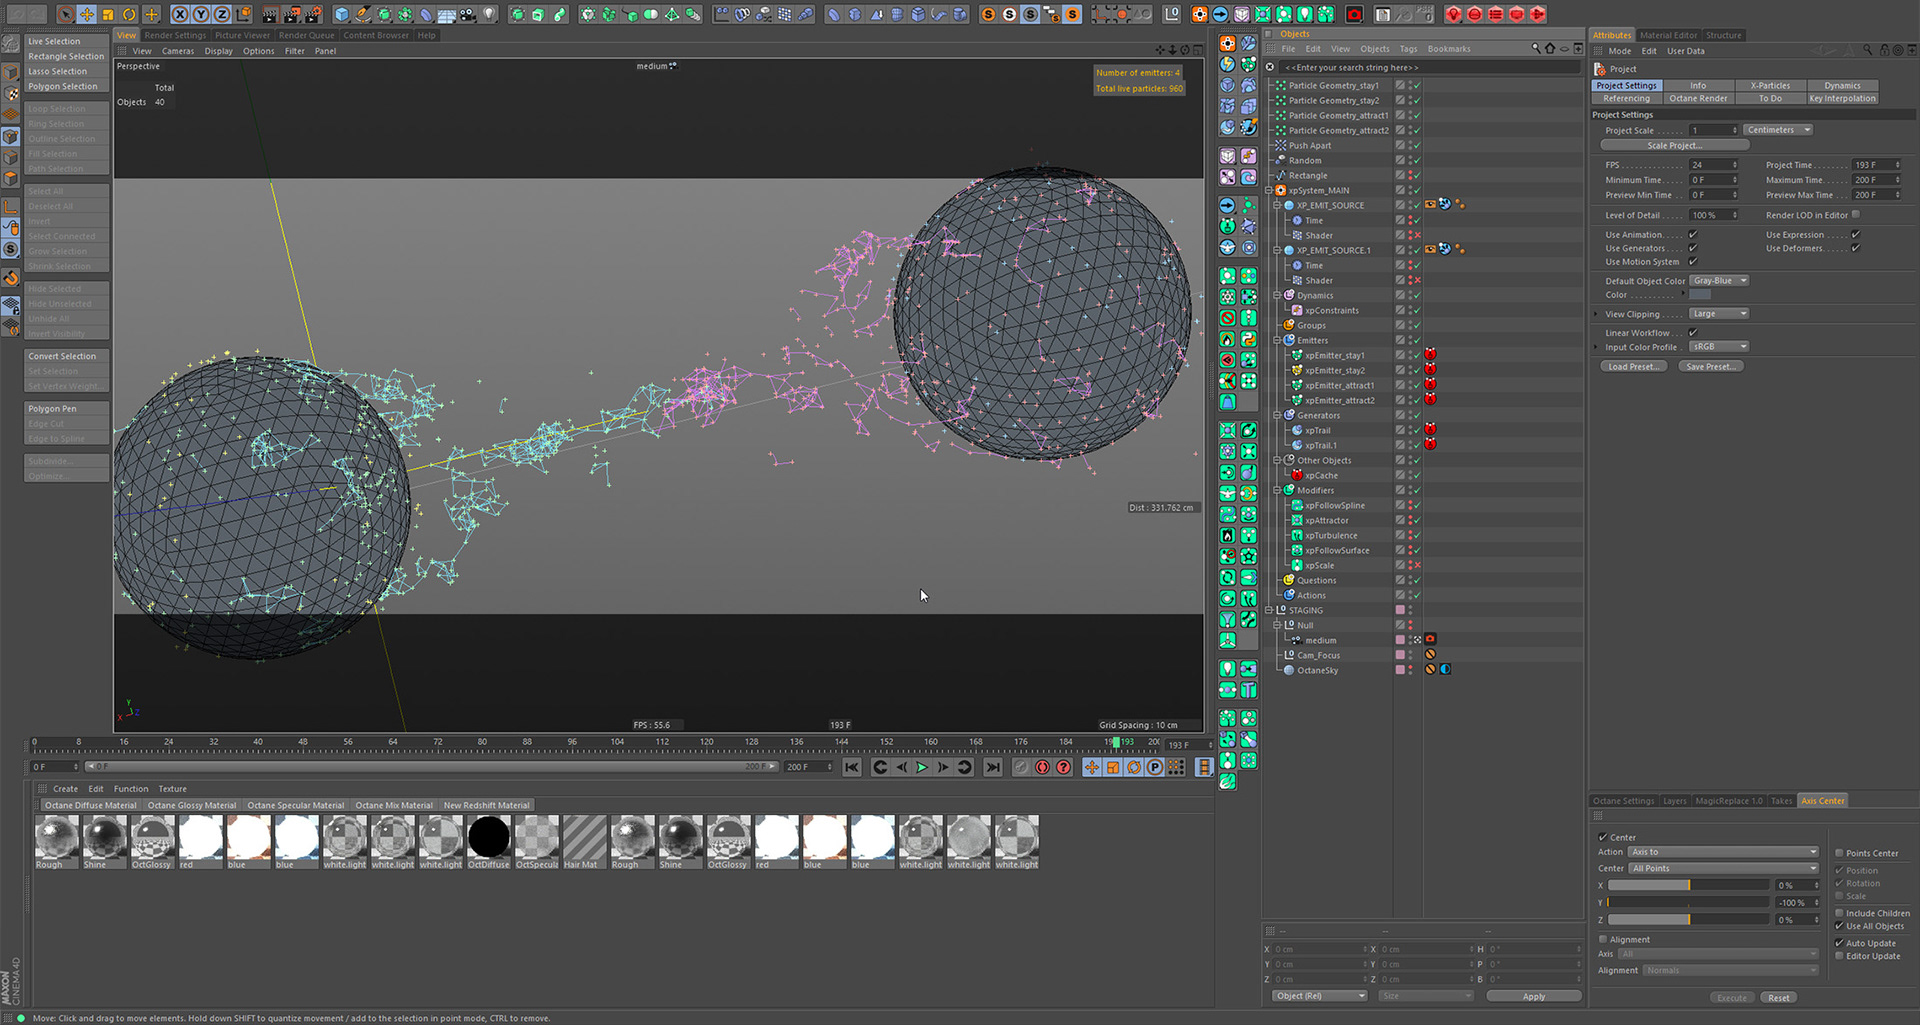1920x1025 pixels.
Task: Collapse the Emitters group in Objects
Action: (1277, 340)
